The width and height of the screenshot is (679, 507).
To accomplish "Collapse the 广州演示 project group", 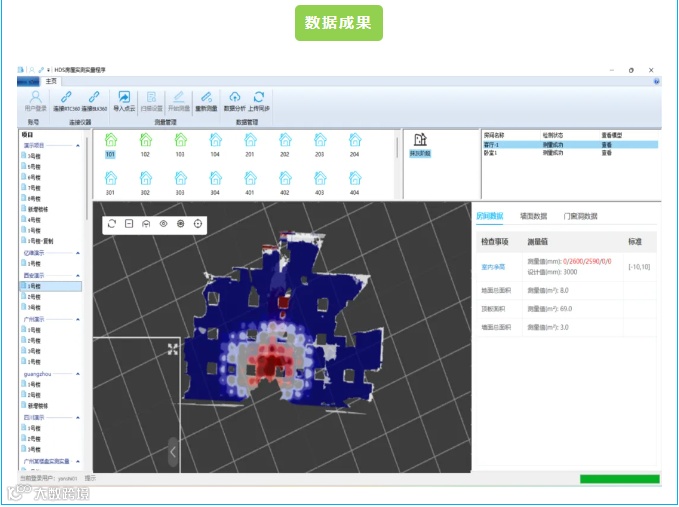I will (78, 319).
